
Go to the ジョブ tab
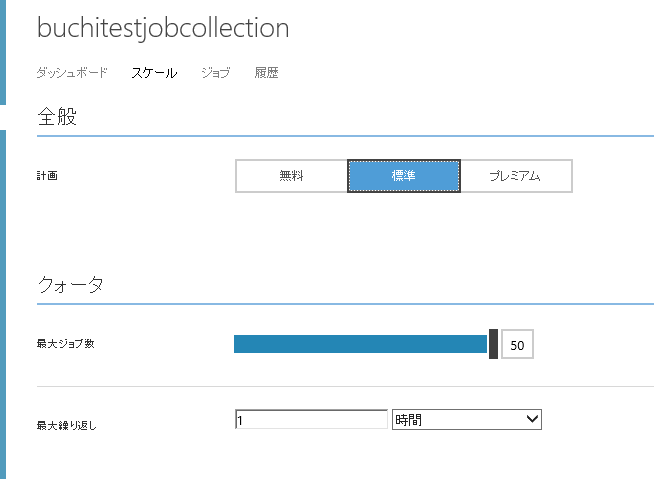click(215, 73)
